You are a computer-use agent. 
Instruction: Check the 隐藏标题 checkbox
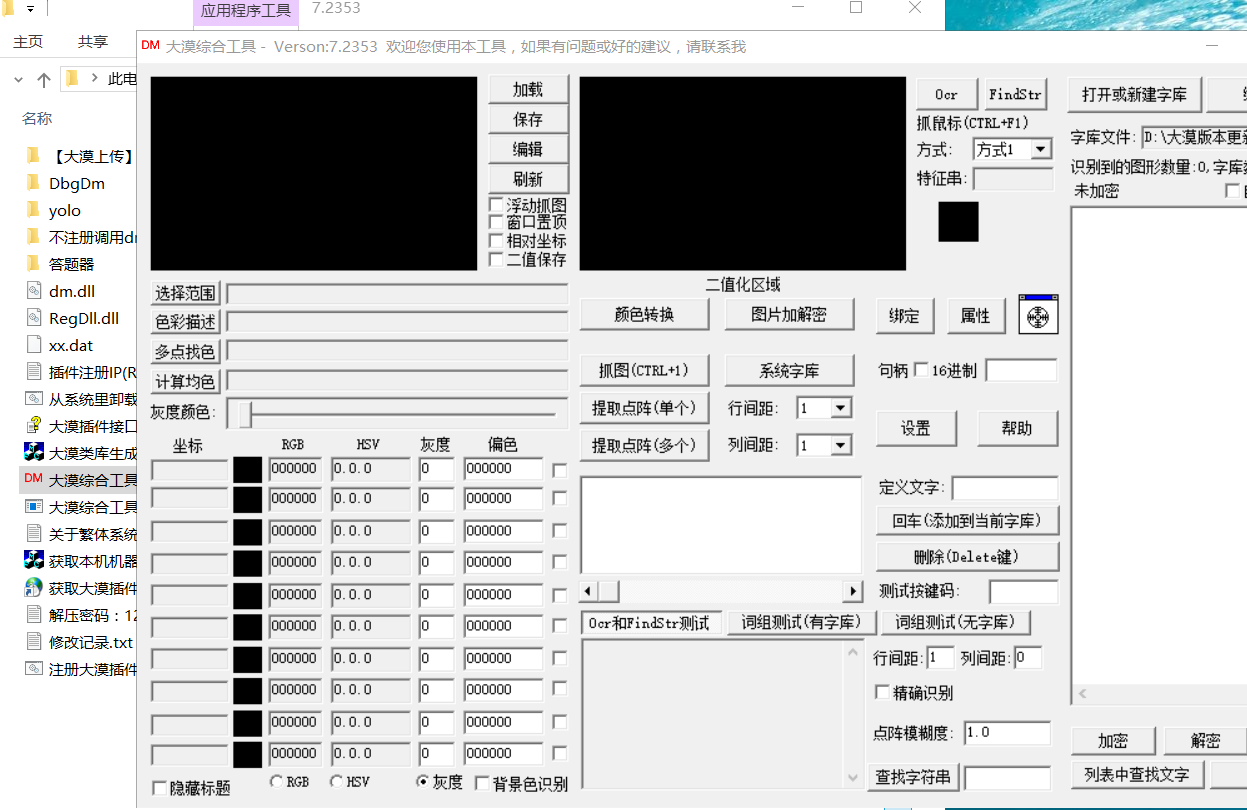click(x=159, y=788)
